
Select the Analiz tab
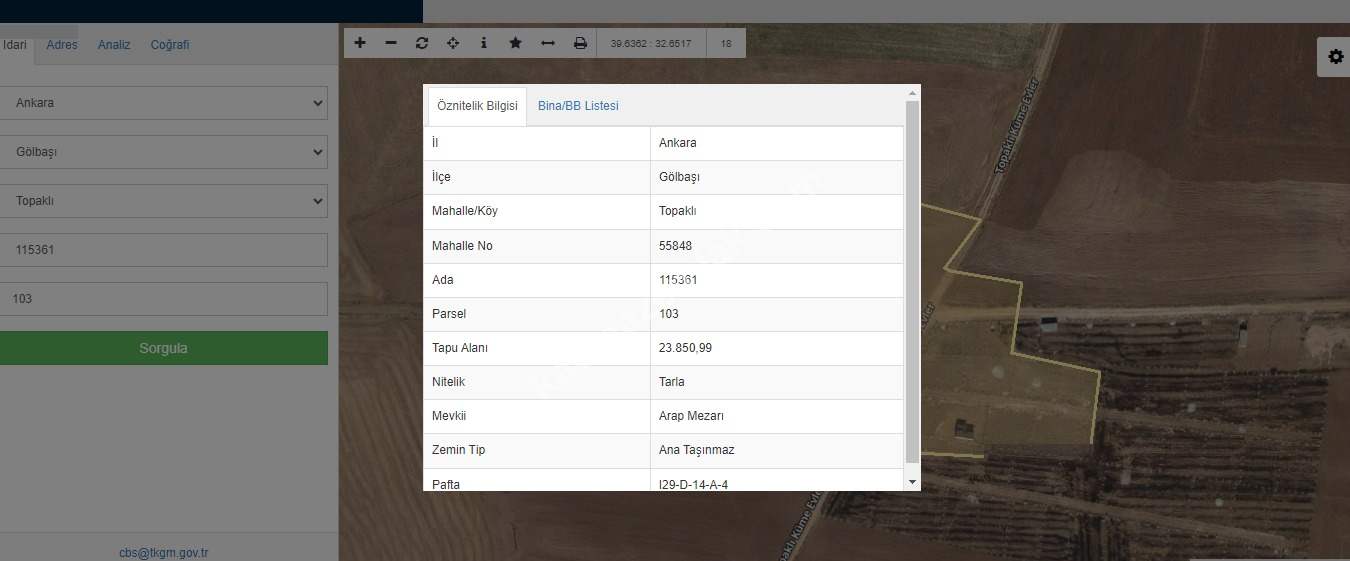[114, 45]
